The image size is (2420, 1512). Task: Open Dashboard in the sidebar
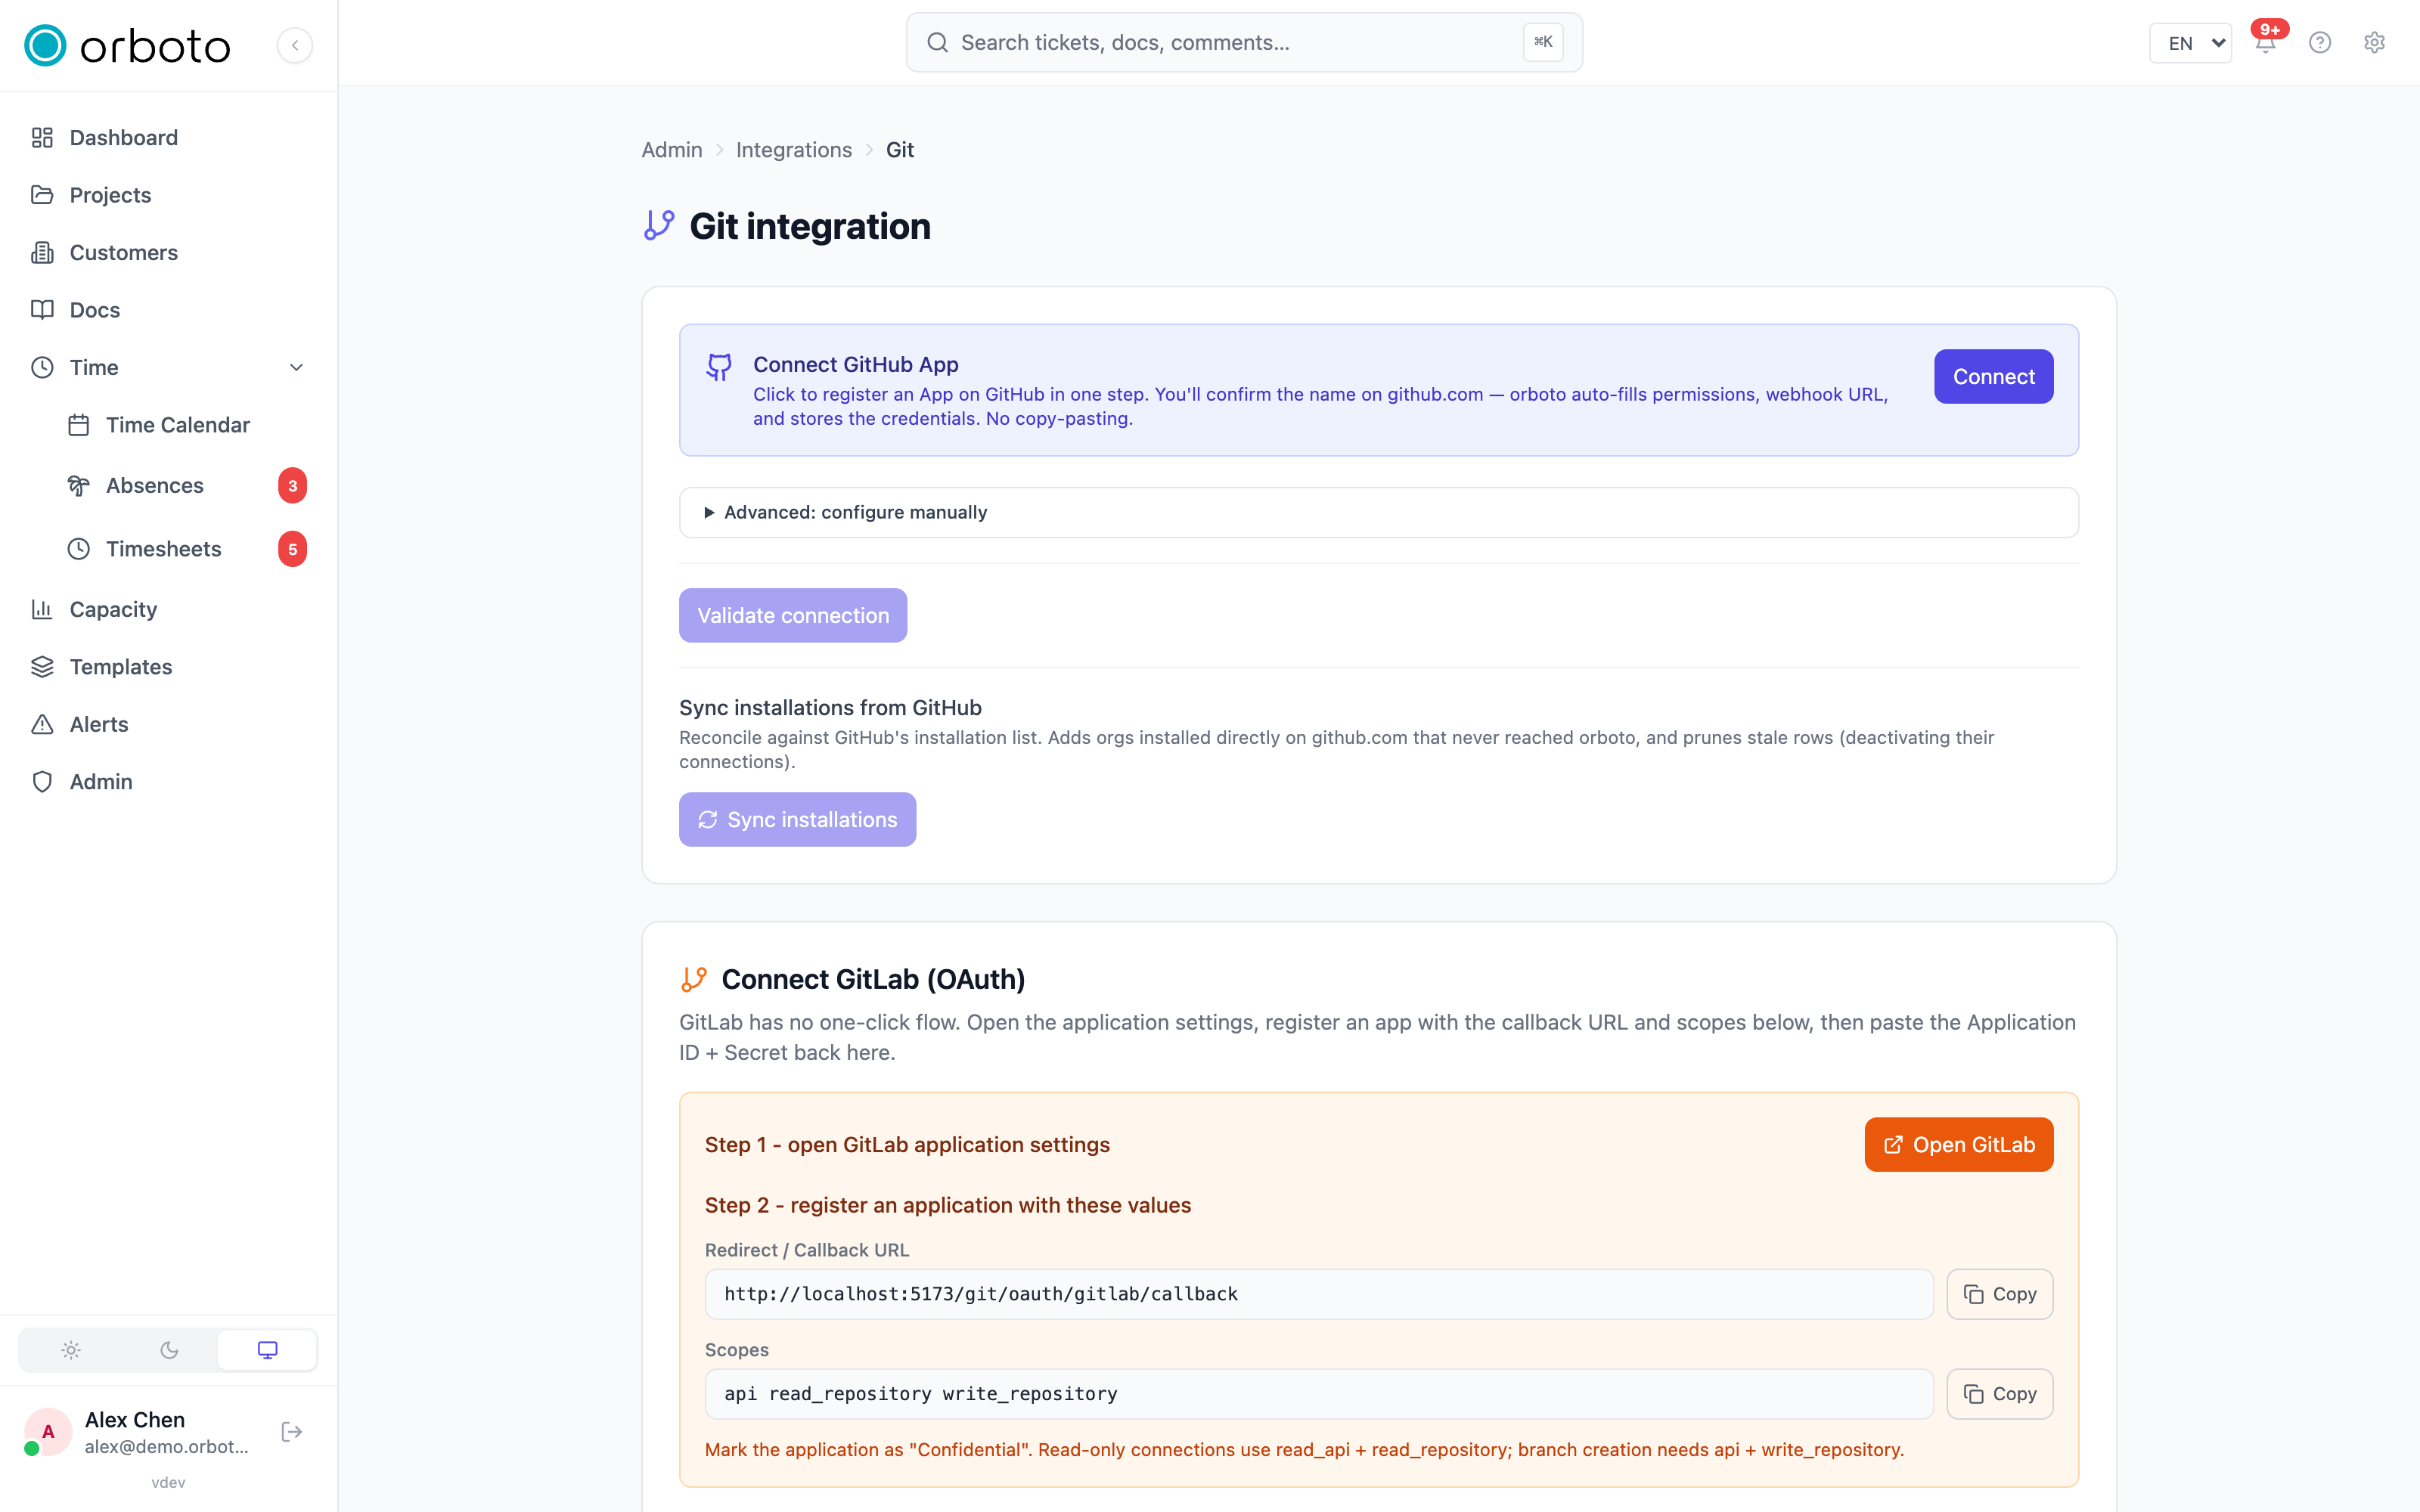click(168, 138)
